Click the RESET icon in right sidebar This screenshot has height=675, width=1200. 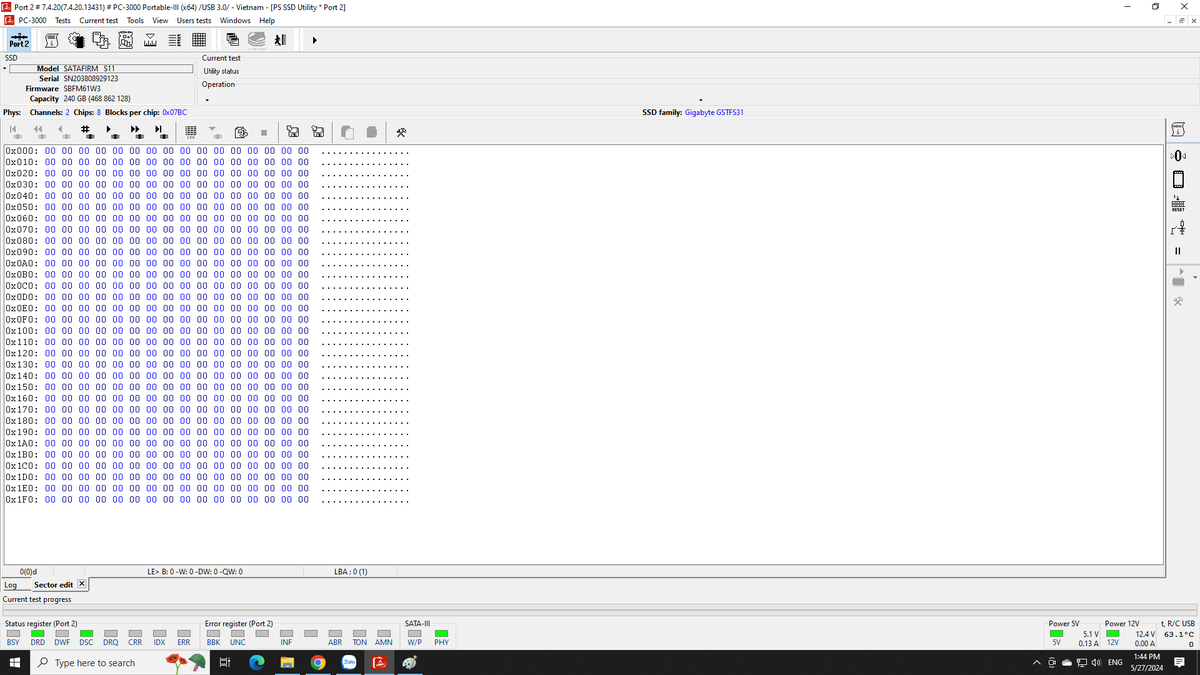1178,203
